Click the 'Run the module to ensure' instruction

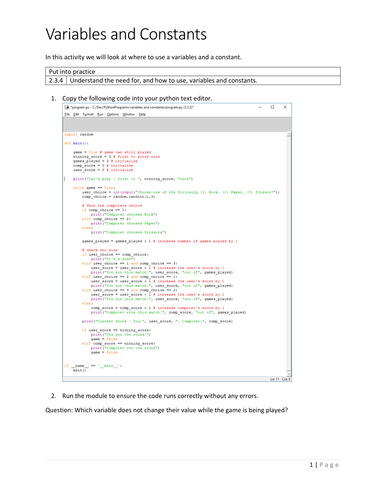(160, 396)
